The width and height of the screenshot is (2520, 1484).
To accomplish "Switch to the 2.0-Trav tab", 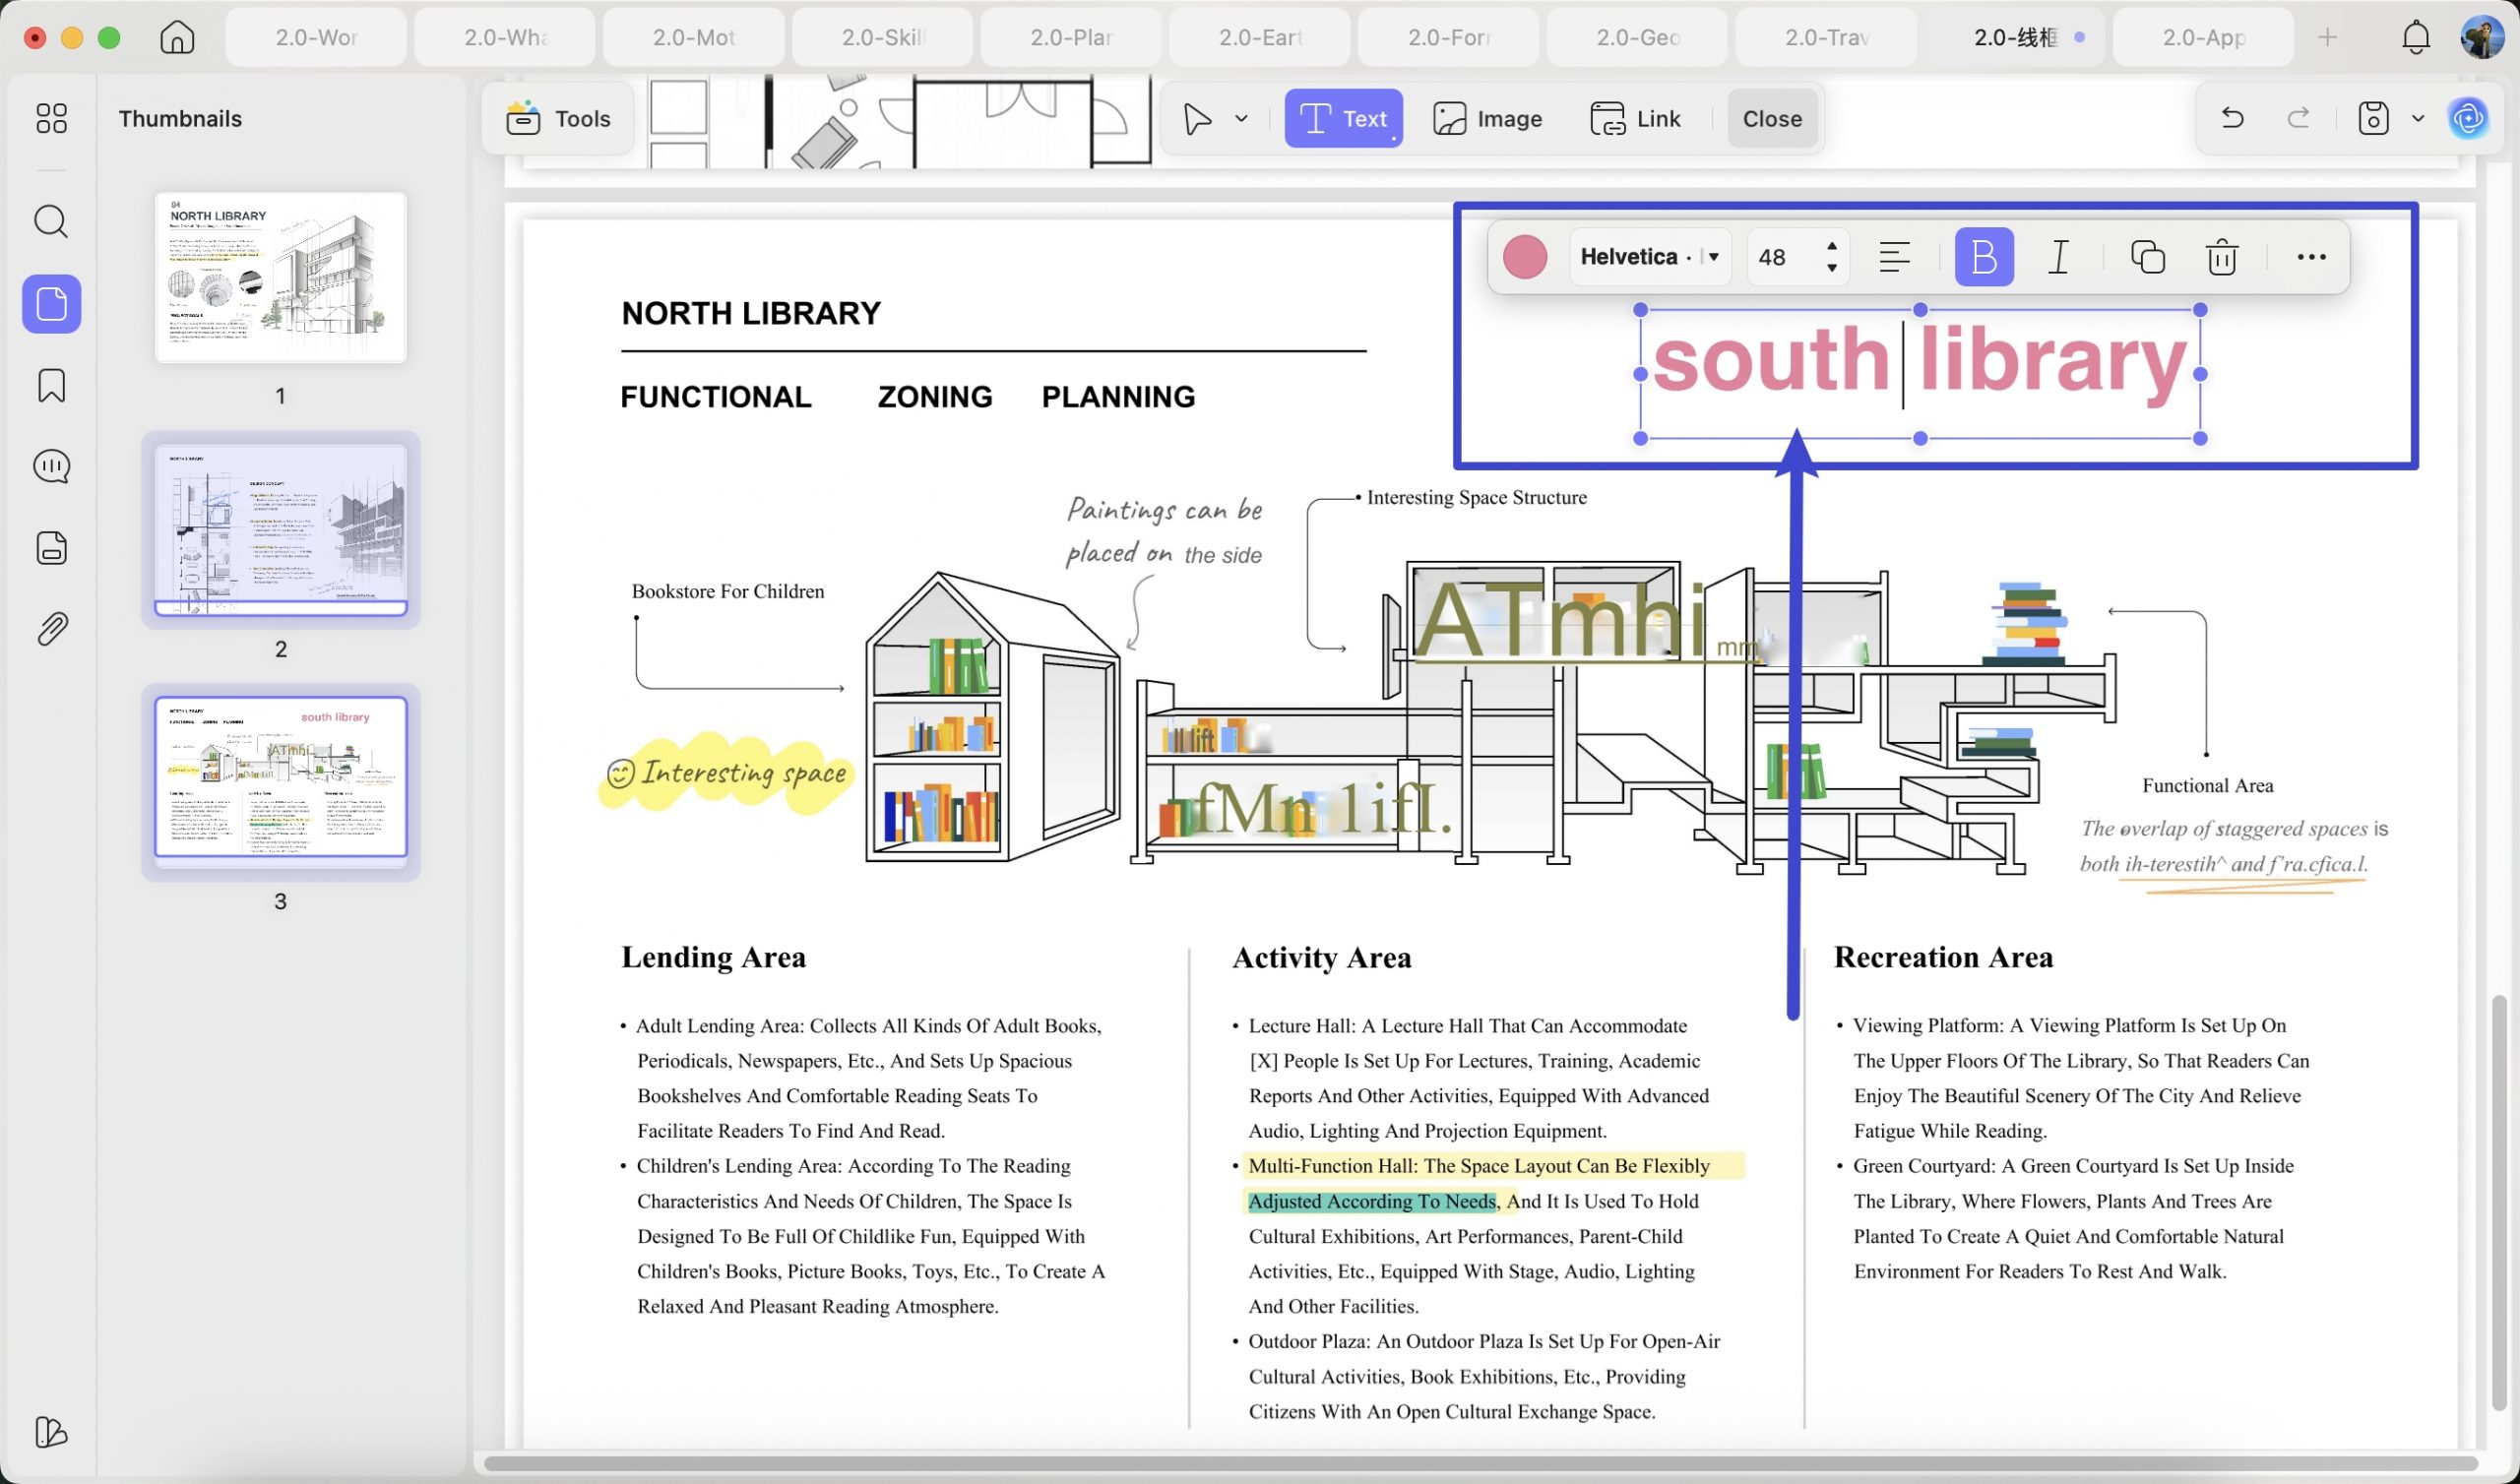I will [1826, 37].
